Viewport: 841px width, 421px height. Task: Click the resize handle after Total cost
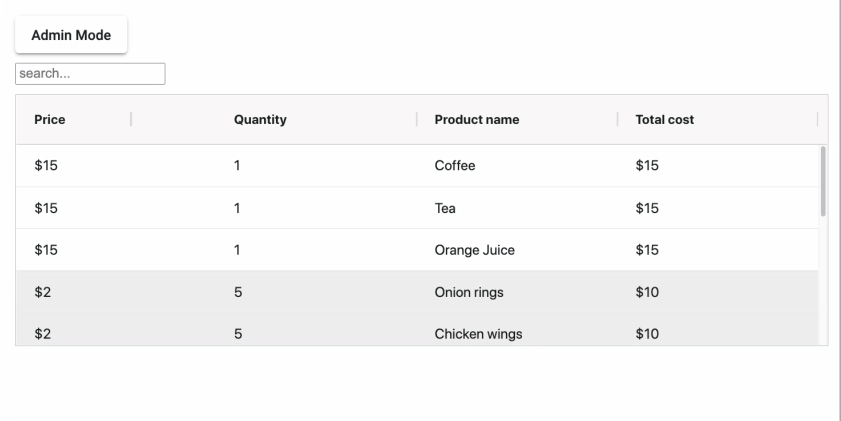(818, 120)
